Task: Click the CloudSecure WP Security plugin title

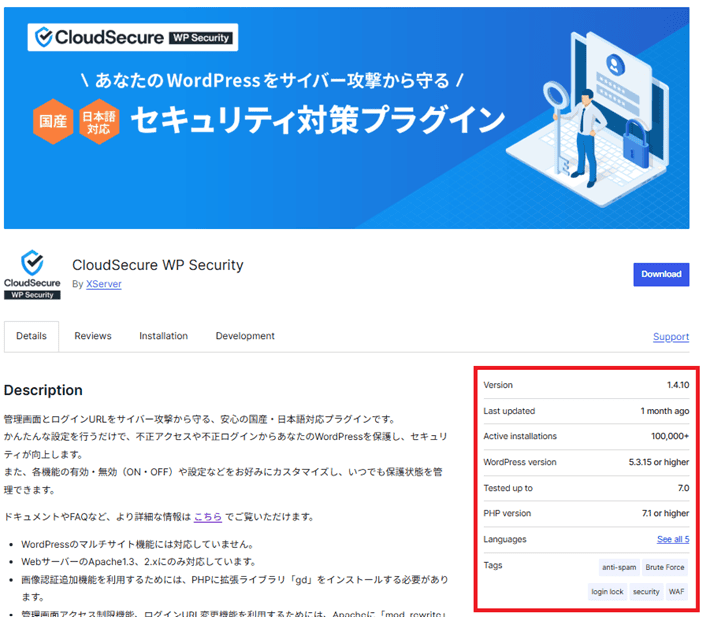Action: click(158, 265)
